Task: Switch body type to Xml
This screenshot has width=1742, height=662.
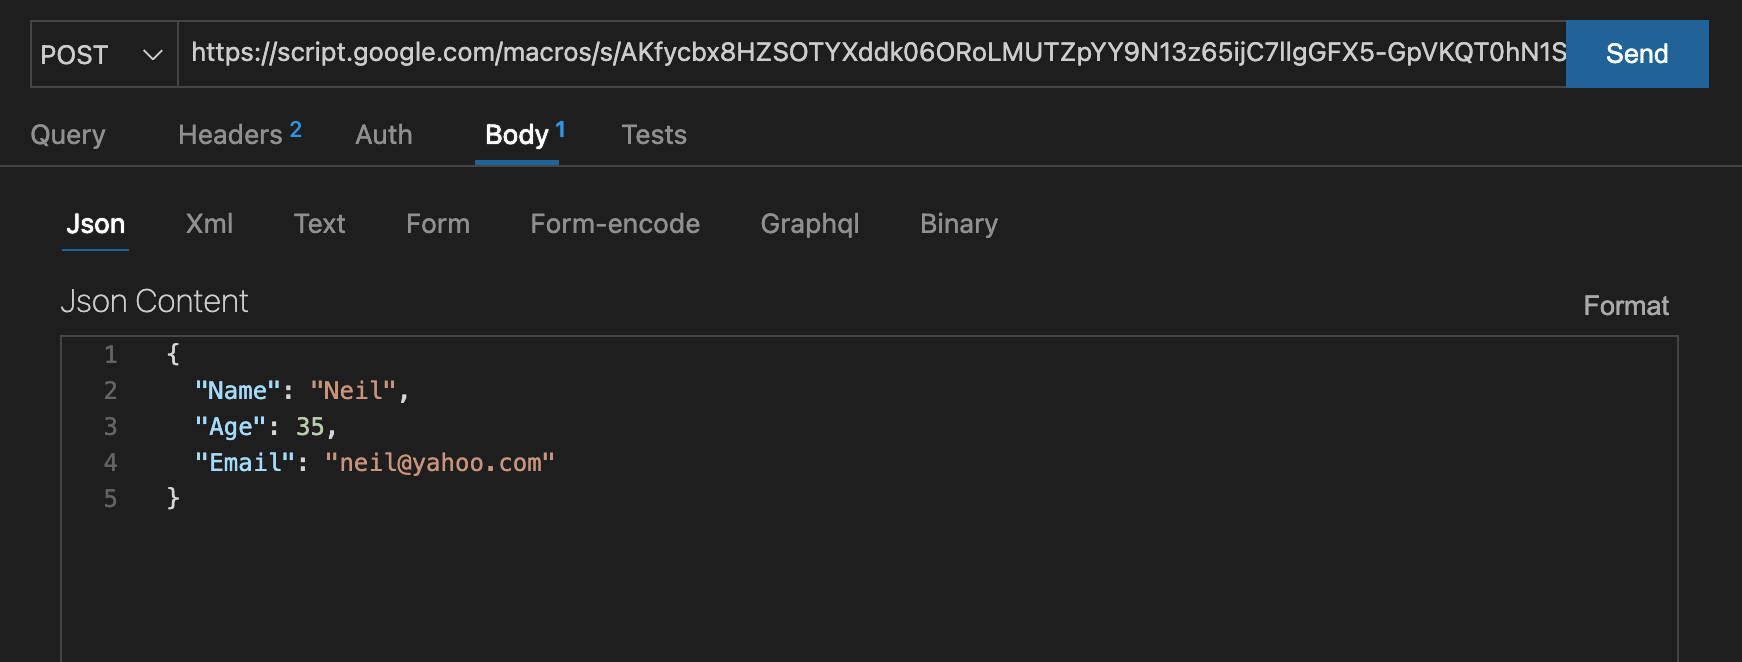Action: 209,224
